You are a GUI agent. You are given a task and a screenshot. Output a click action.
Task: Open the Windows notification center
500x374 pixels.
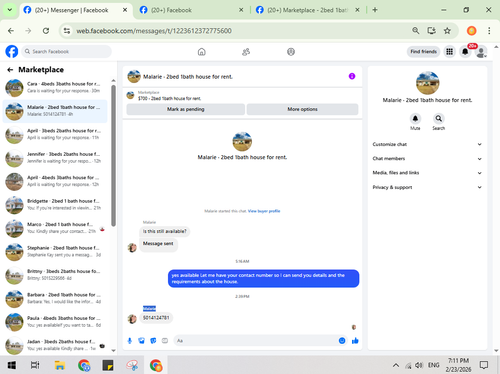click(x=484, y=365)
